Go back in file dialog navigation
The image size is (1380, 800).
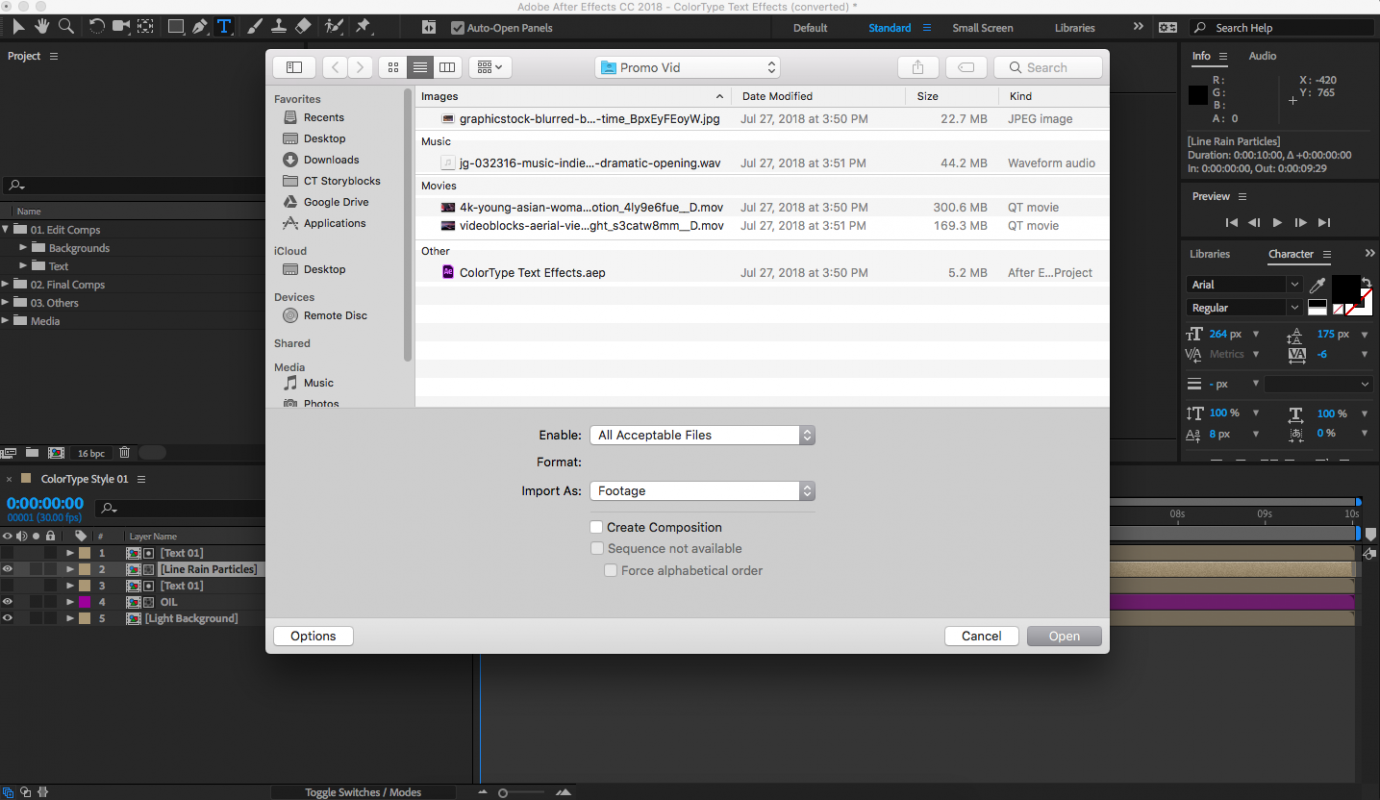click(335, 68)
